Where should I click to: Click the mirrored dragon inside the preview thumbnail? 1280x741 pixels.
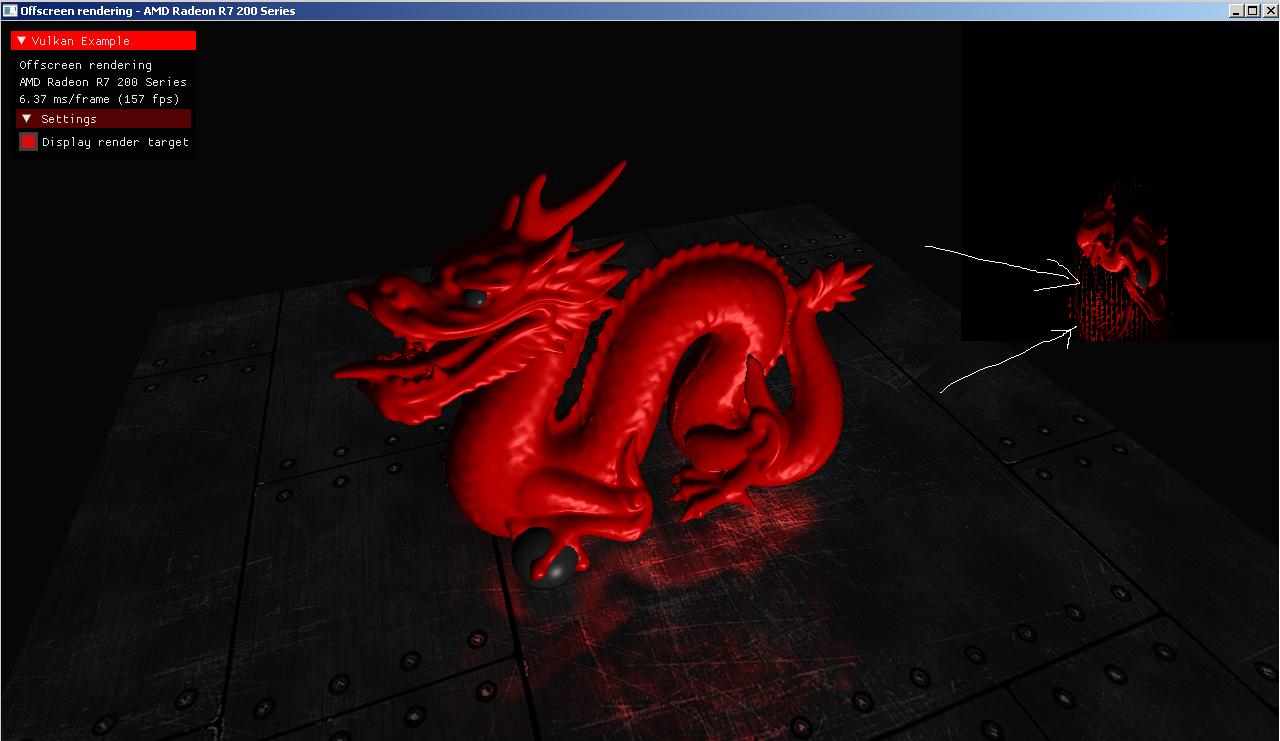click(x=1120, y=255)
